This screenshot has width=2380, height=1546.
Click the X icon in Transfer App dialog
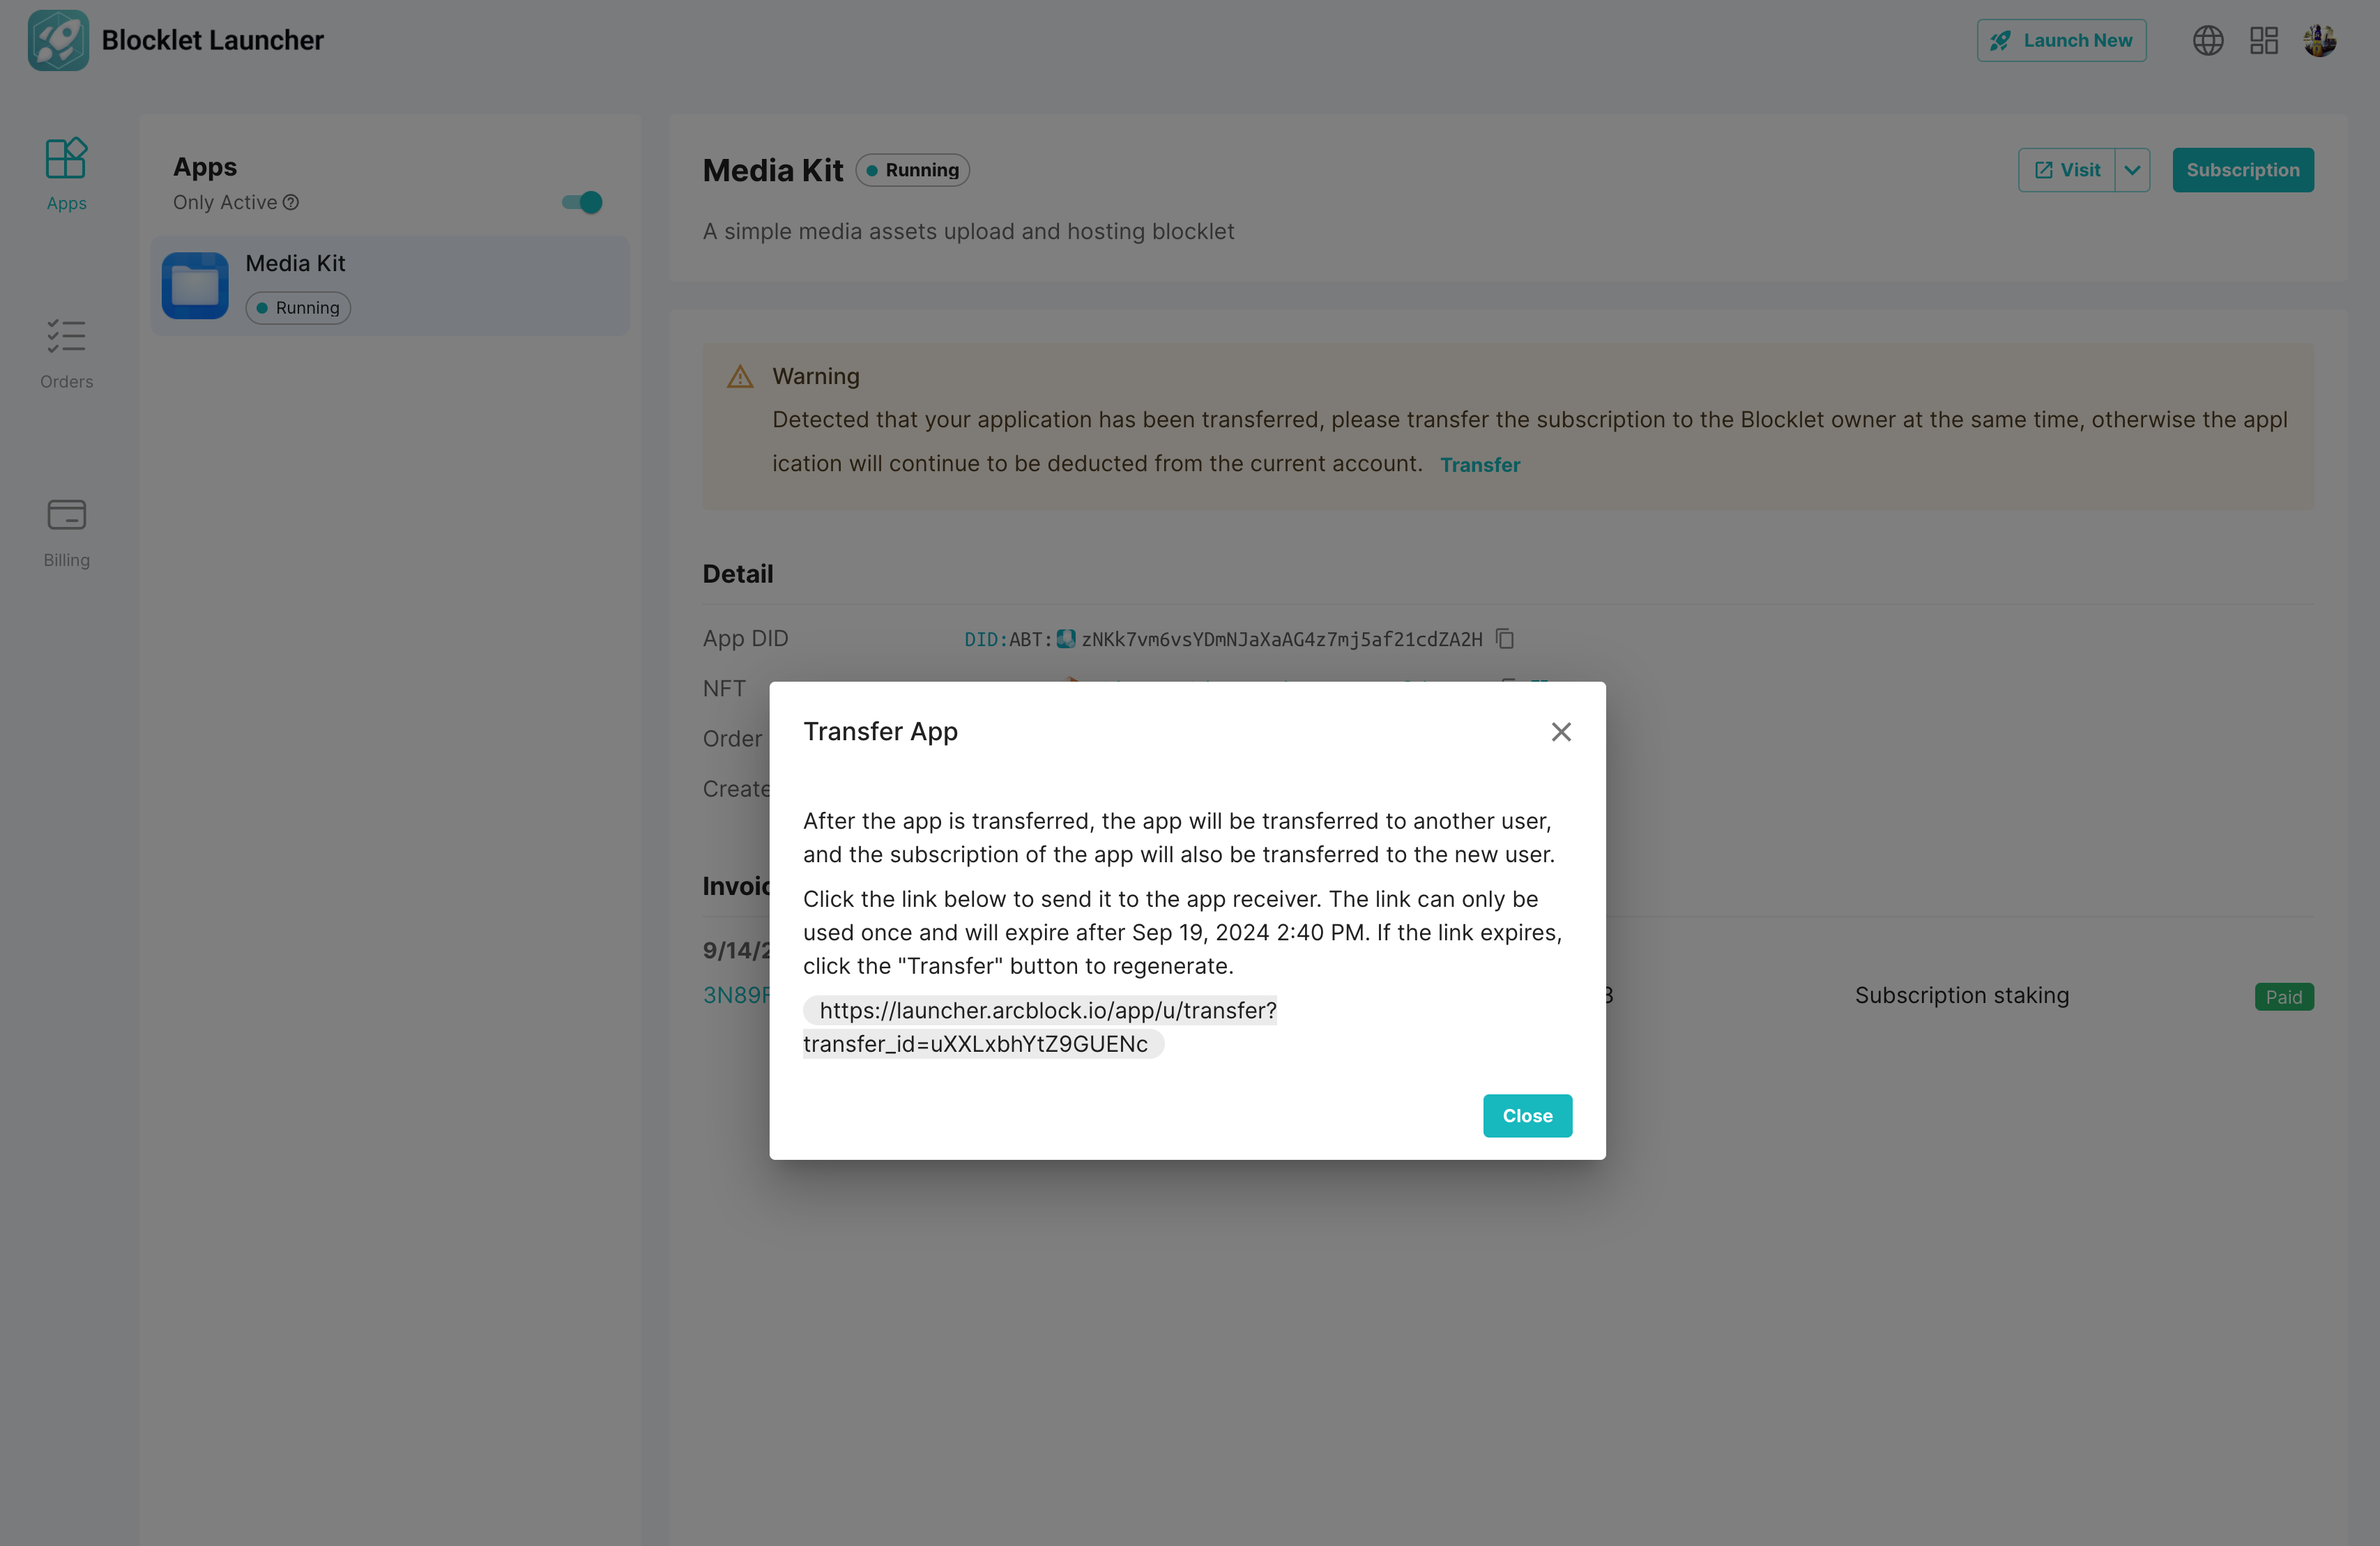(x=1561, y=732)
